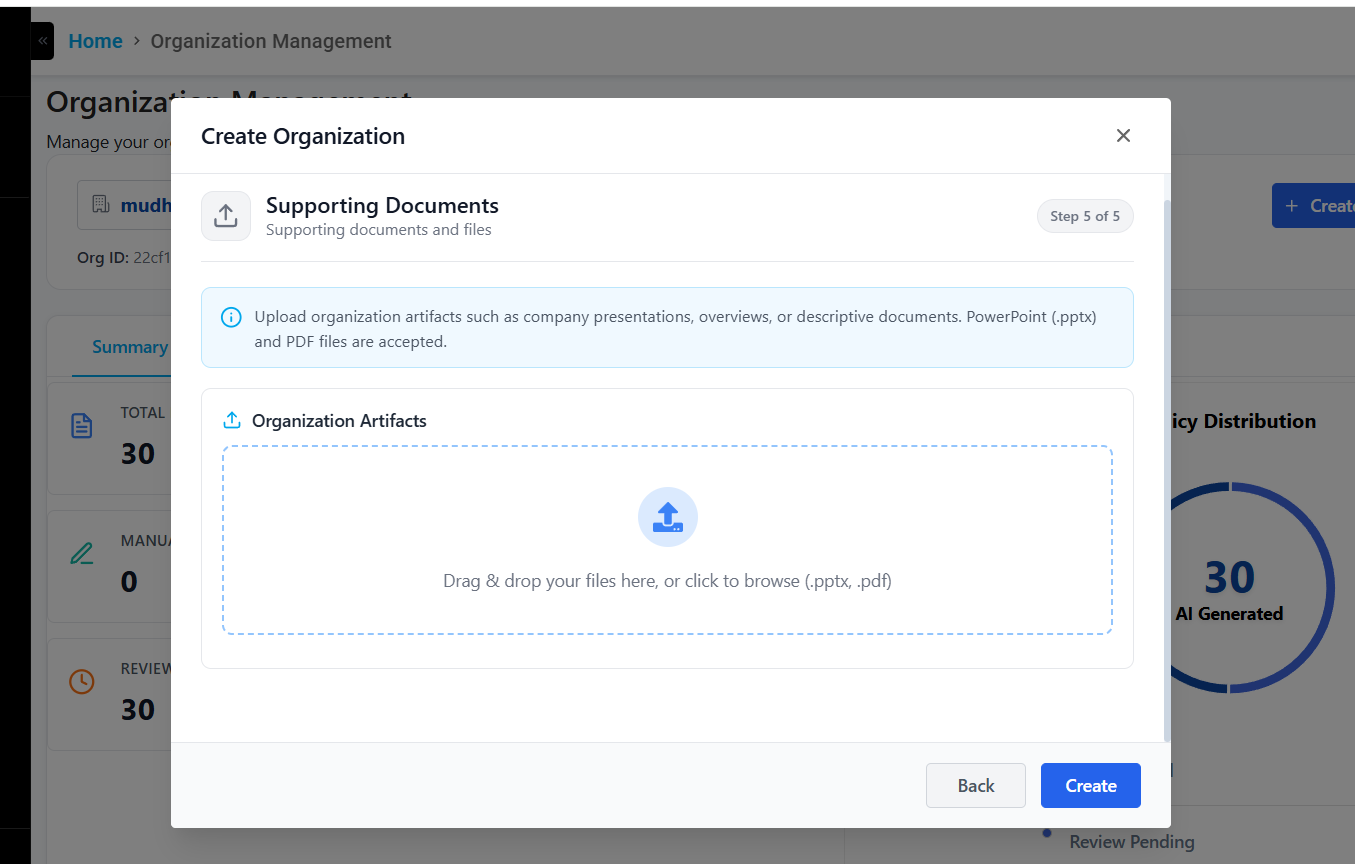The width and height of the screenshot is (1355, 864).
Task: Collapse the sidebar with double-chevron icon
Action: [x=42, y=41]
